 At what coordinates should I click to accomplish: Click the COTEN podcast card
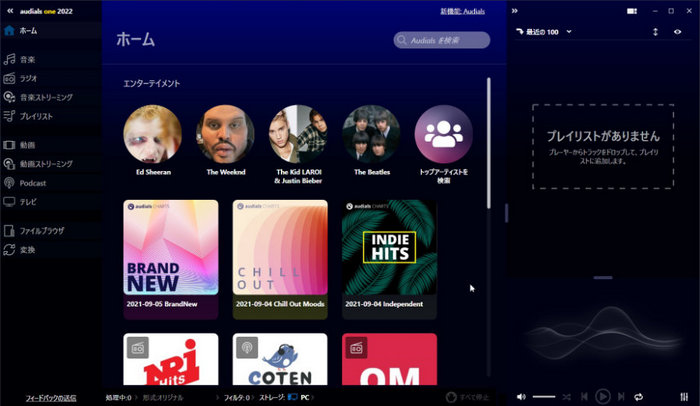280,359
